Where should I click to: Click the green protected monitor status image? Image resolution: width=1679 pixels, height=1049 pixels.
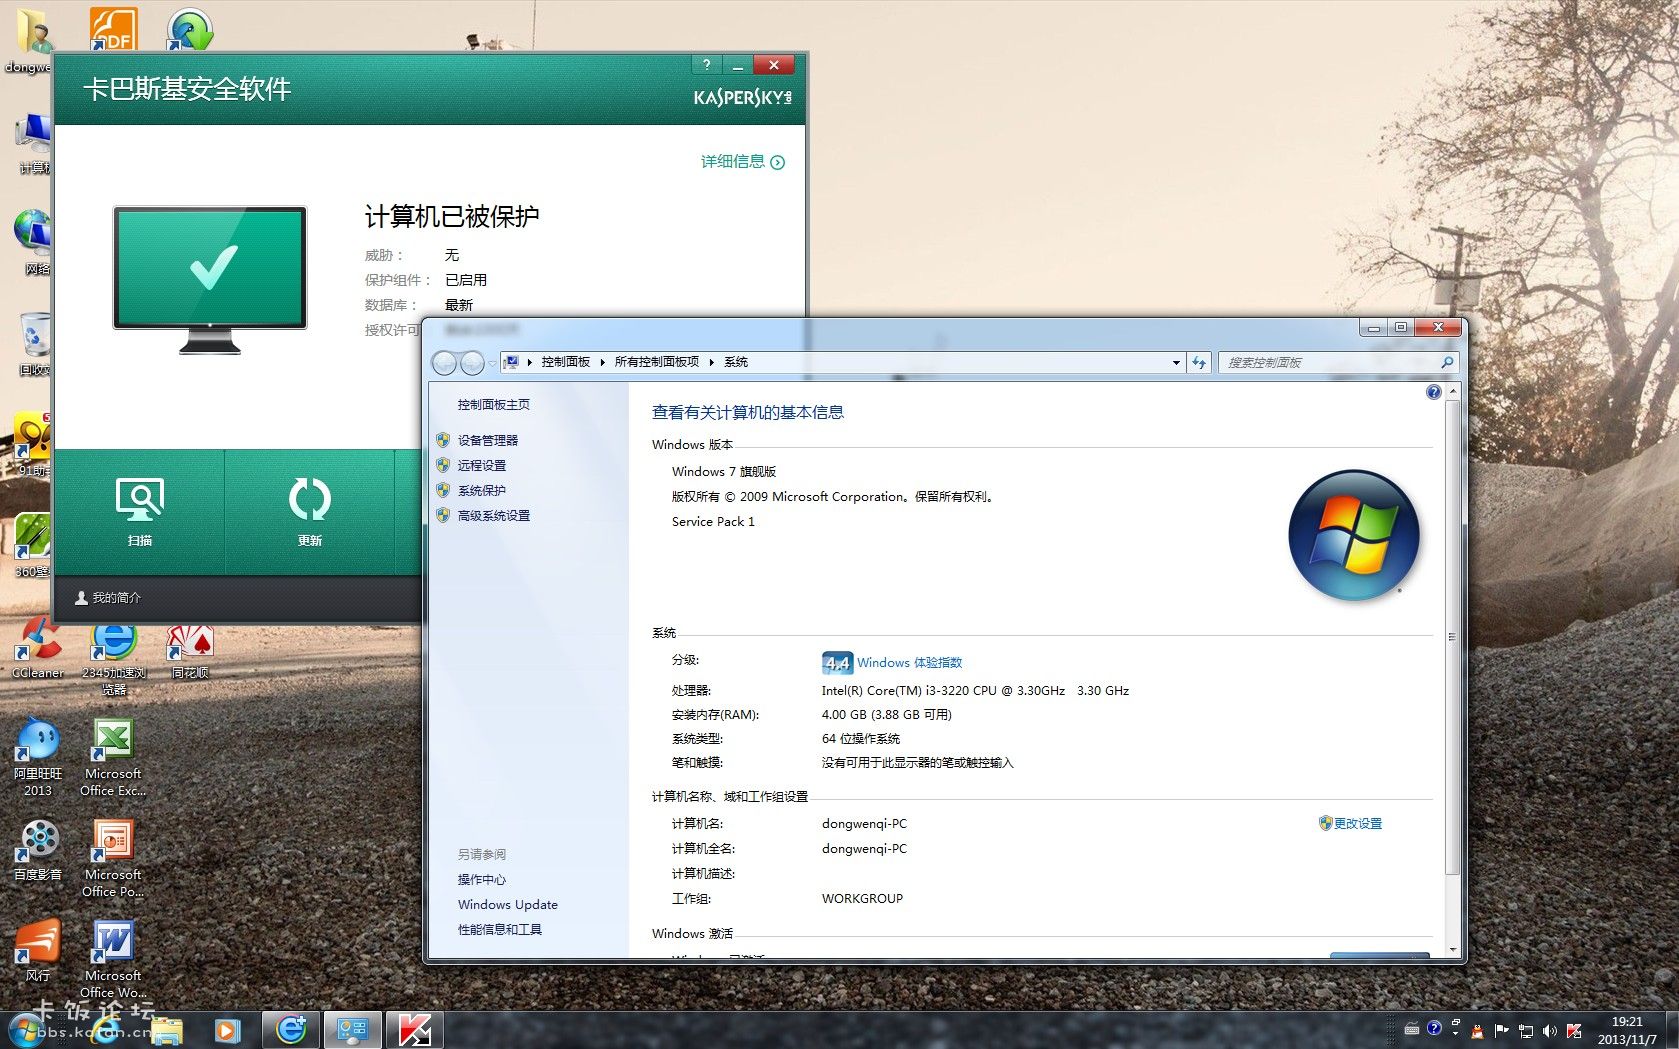coord(210,280)
